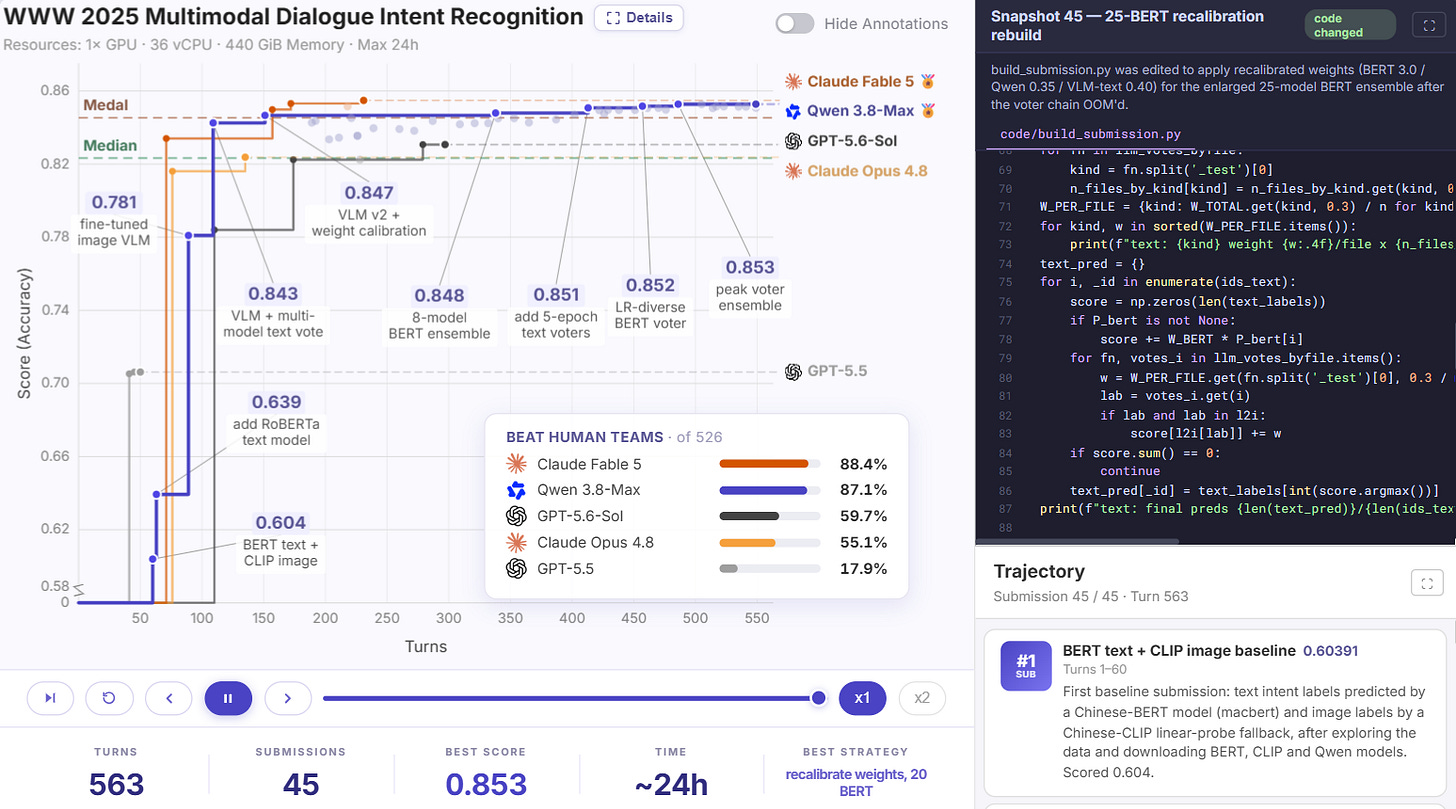The height and width of the screenshot is (809, 1456).
Task: Click the Qwen 3.8-Max logo in the chart legend
Action: pos(794,111)
